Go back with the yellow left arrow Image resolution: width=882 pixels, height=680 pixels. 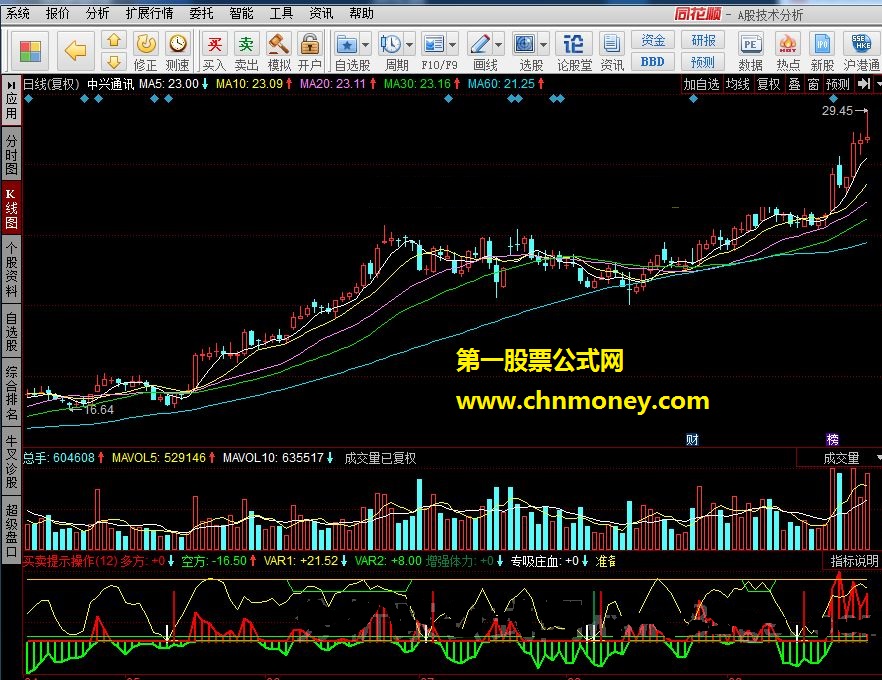[75, 51]
